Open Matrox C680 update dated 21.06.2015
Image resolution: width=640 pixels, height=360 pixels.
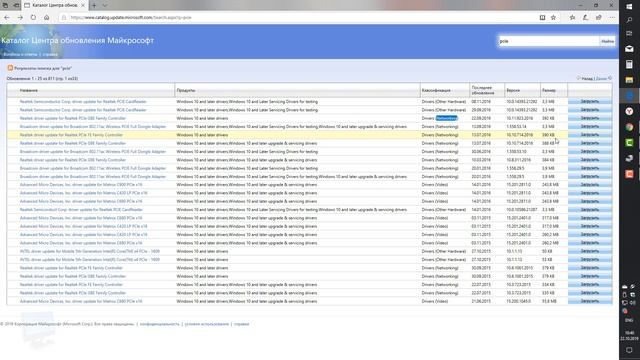click(x=81, y=301)
